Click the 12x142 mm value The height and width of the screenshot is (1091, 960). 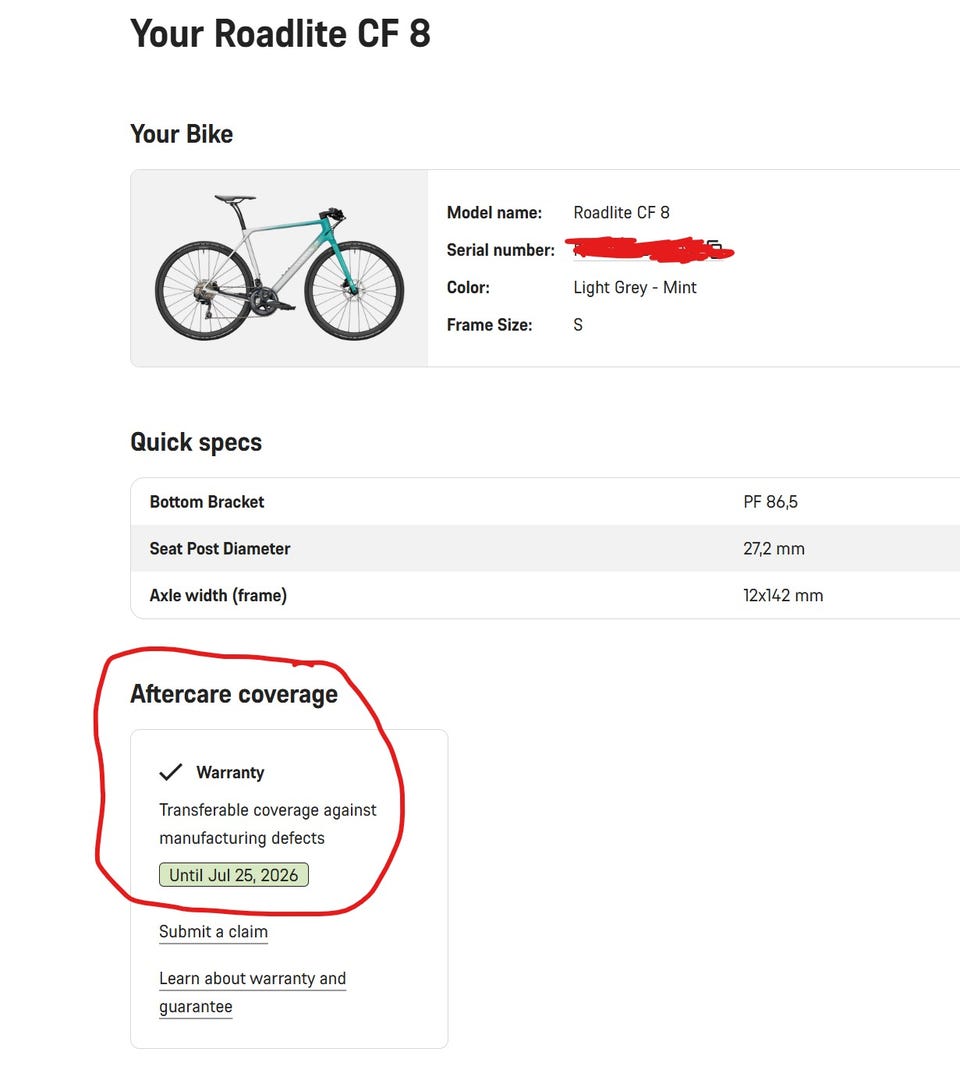(x=783, y=596)
